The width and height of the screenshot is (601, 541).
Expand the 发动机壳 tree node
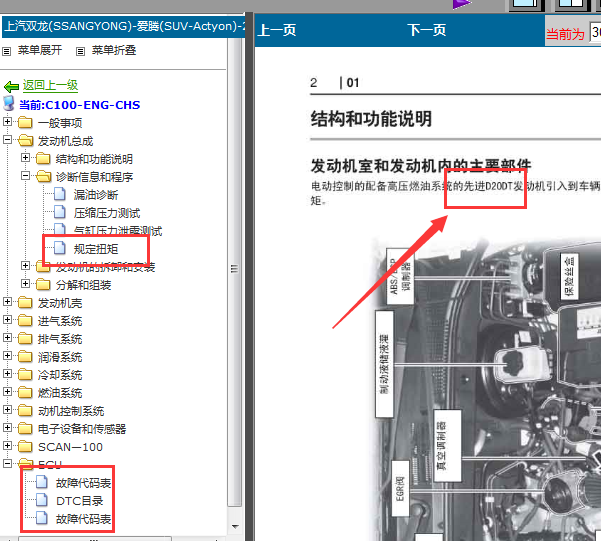pos(7,301)
